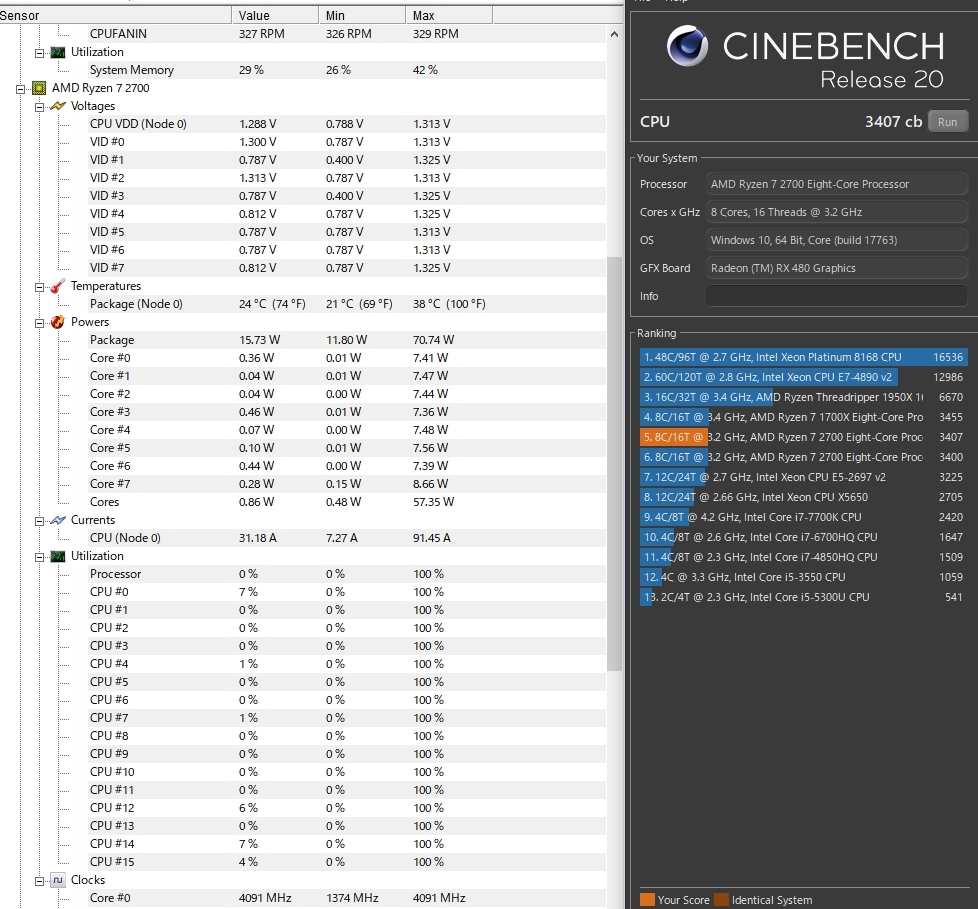Select the Core i5-5300U ranking entry
The width and height of the screenshot is (978, 909).
tap(803, 596)
